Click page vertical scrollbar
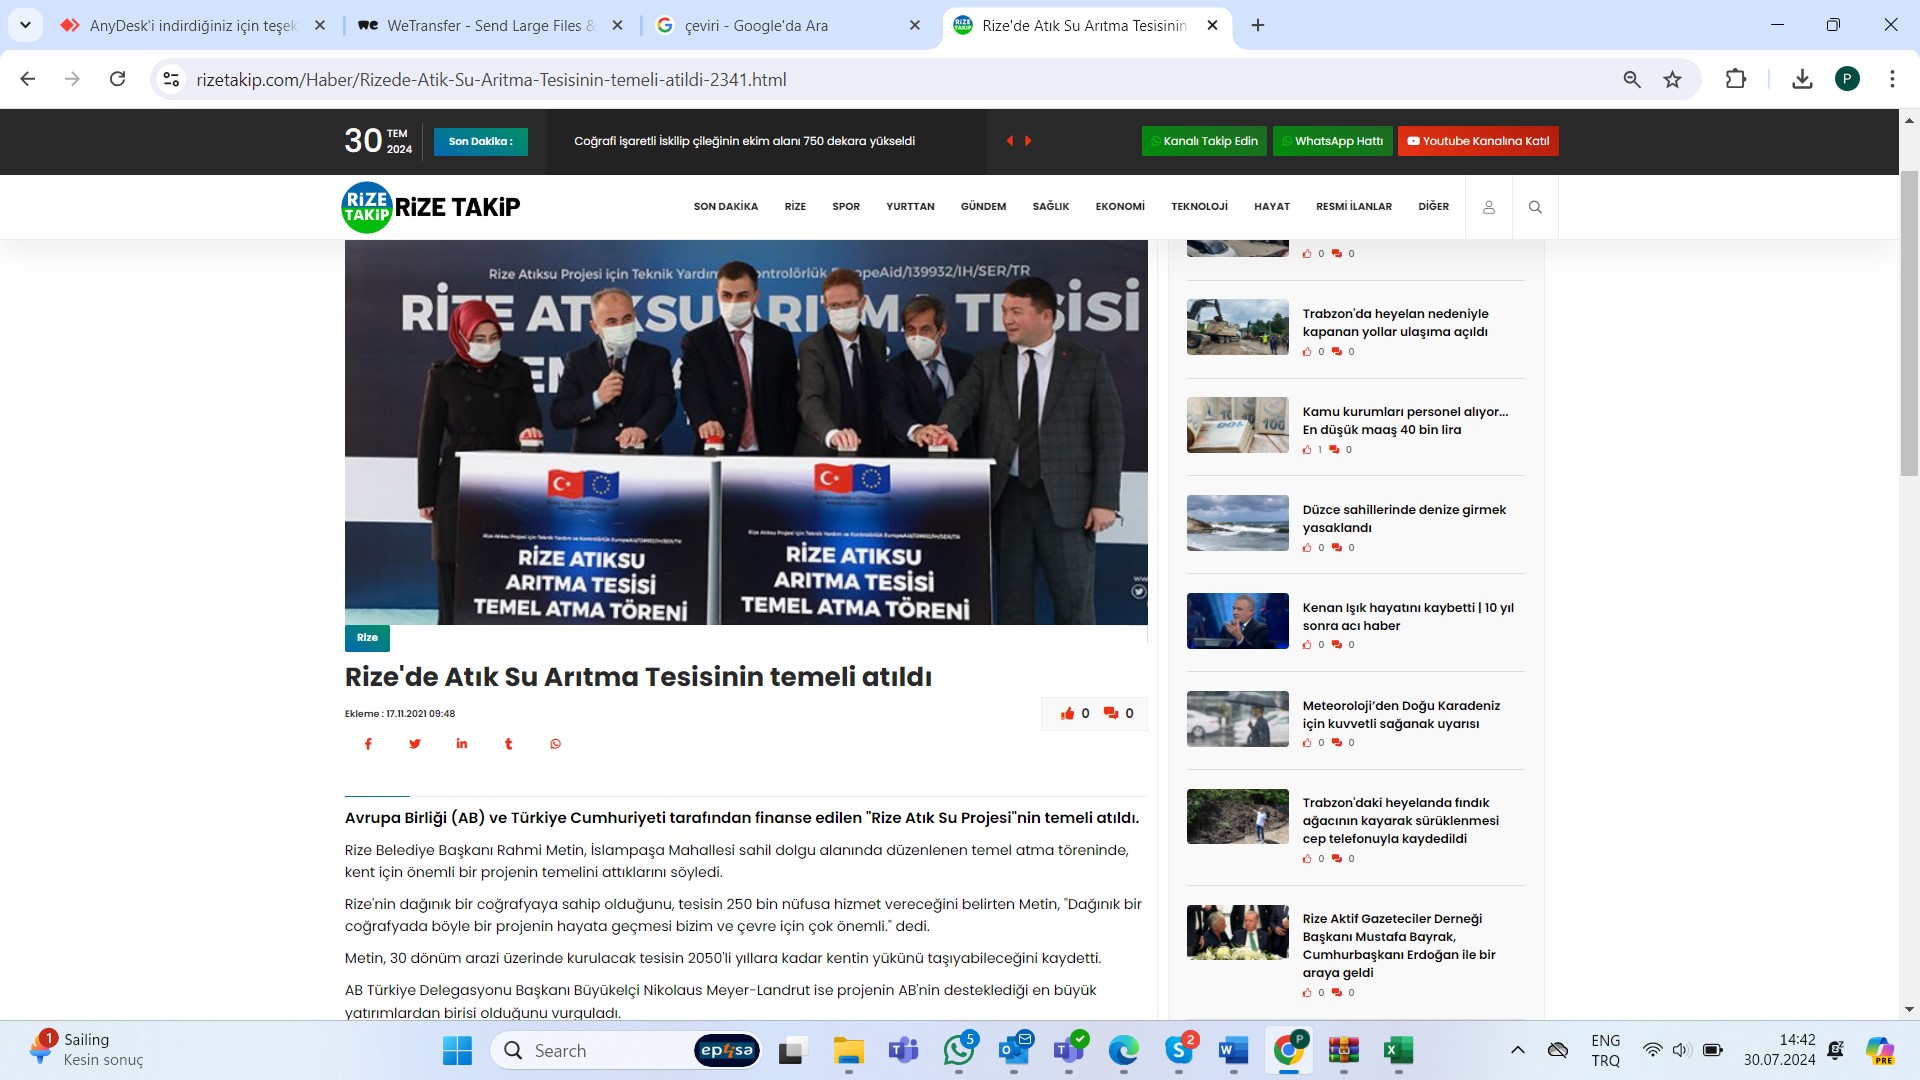The image size is (1920, 1080). coord(1909,323)
